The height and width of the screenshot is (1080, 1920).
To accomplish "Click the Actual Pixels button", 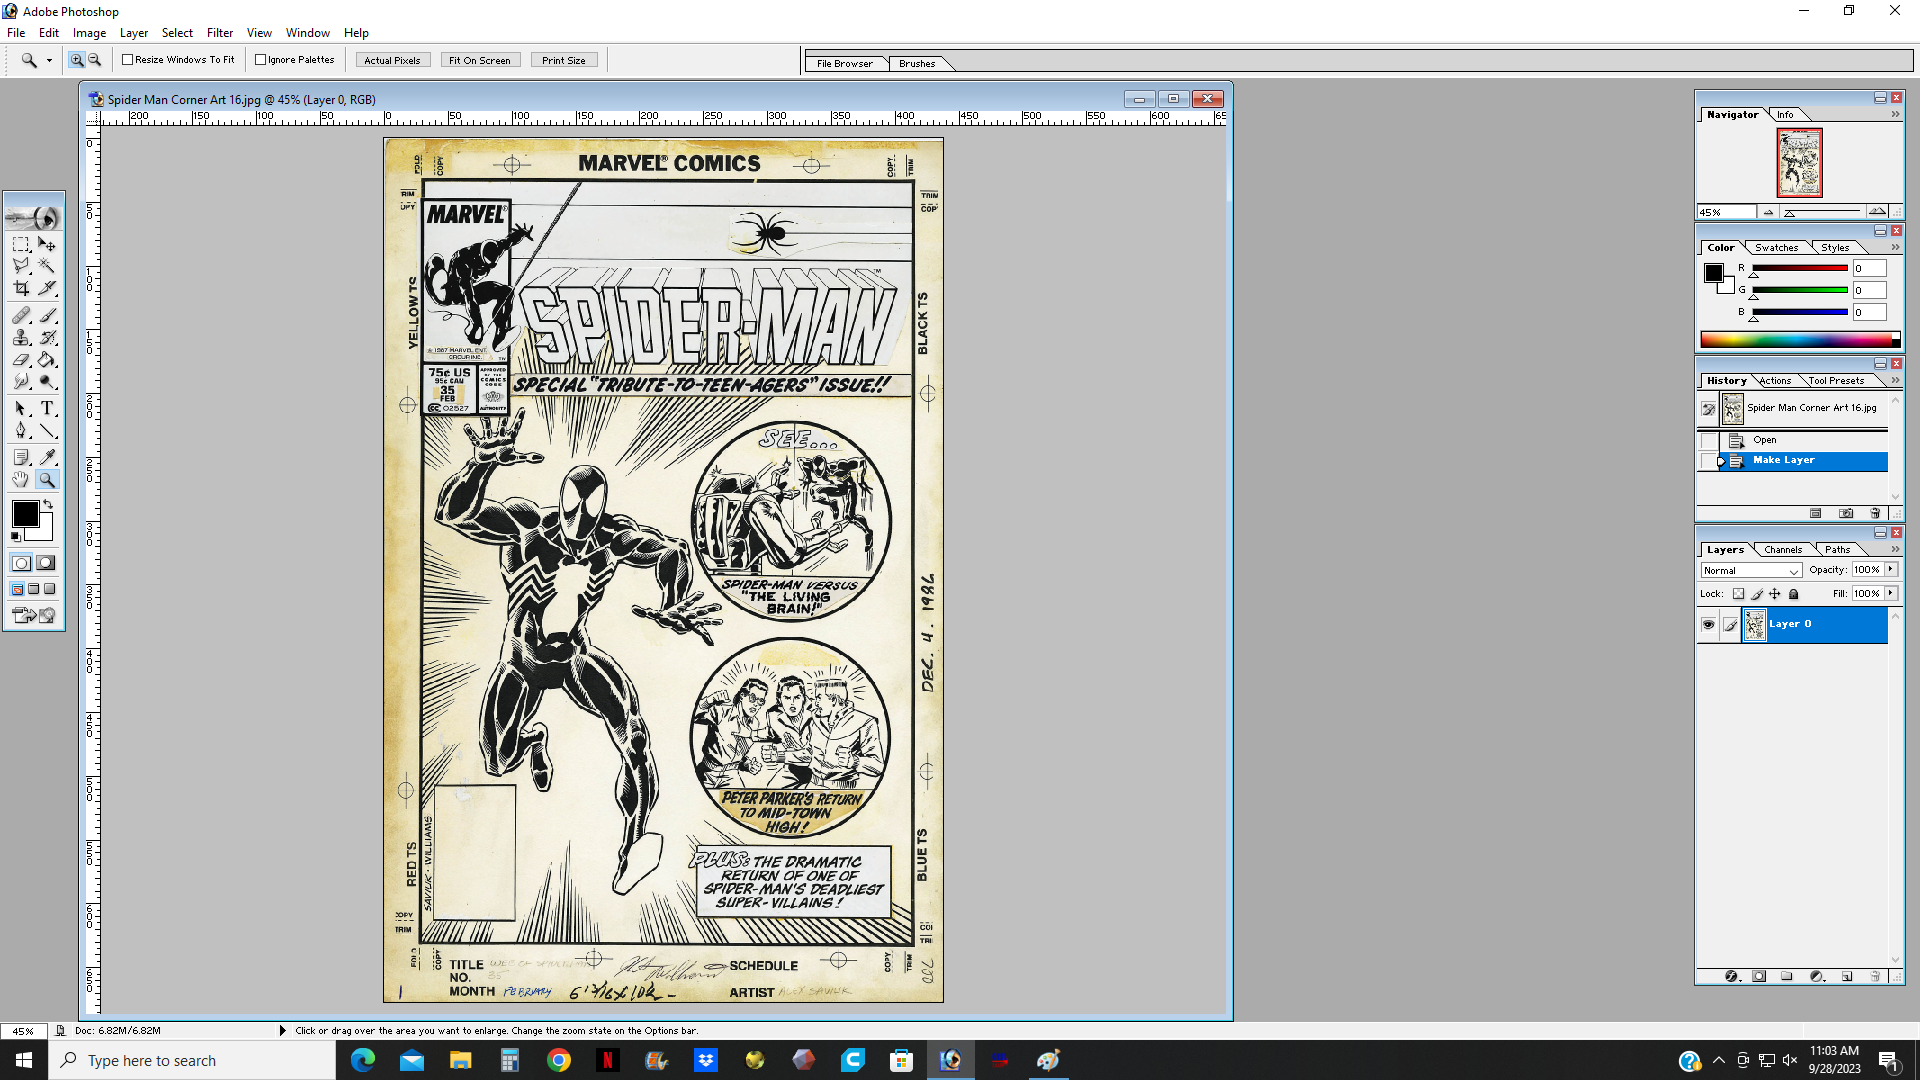I will (x=392, y=60).
